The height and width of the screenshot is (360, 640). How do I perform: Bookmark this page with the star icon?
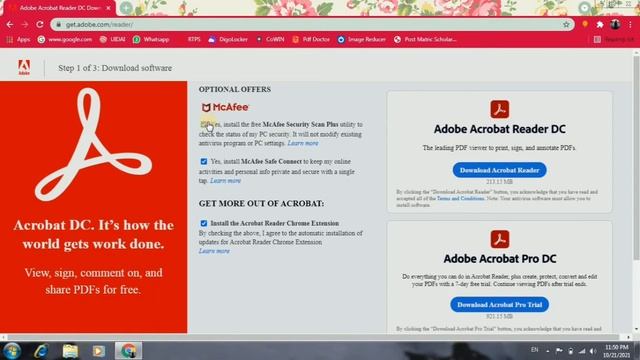(566, 24)
